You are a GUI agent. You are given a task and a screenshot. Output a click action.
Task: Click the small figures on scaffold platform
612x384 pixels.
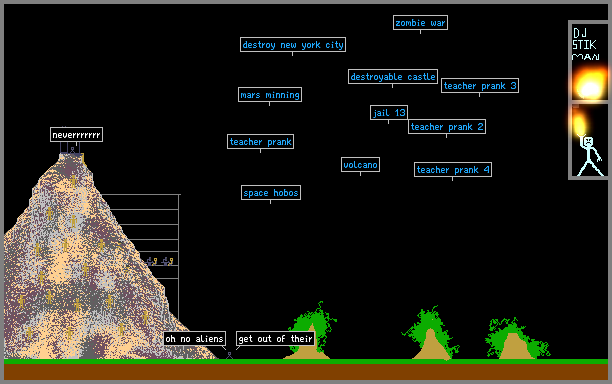coord(160,261)
